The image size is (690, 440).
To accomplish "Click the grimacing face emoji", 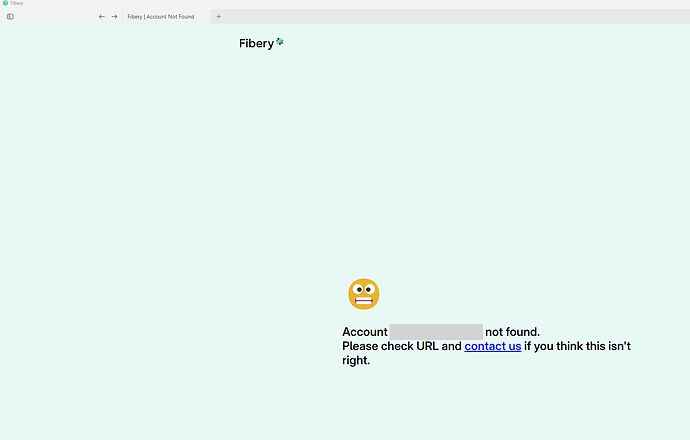I will point(363,294).
